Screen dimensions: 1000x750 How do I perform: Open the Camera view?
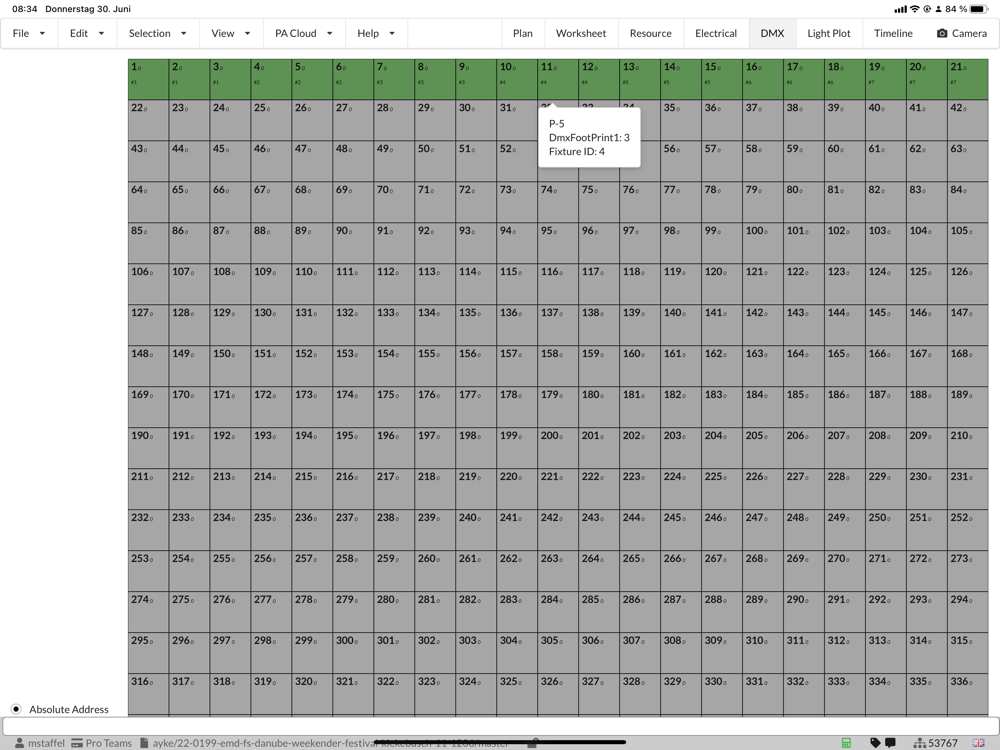pyautogui.click(x=962, y=33)
